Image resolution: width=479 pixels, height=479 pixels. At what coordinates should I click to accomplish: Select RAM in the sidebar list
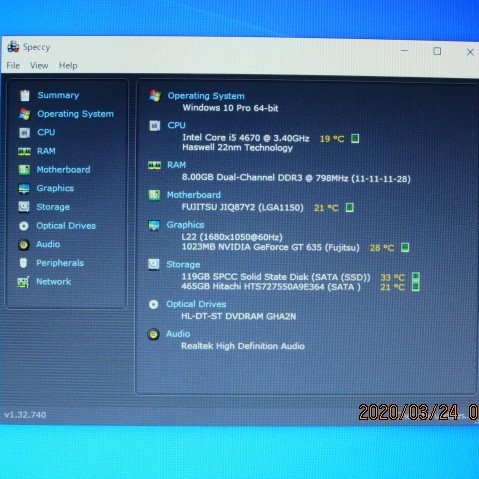tap(46, 151)
